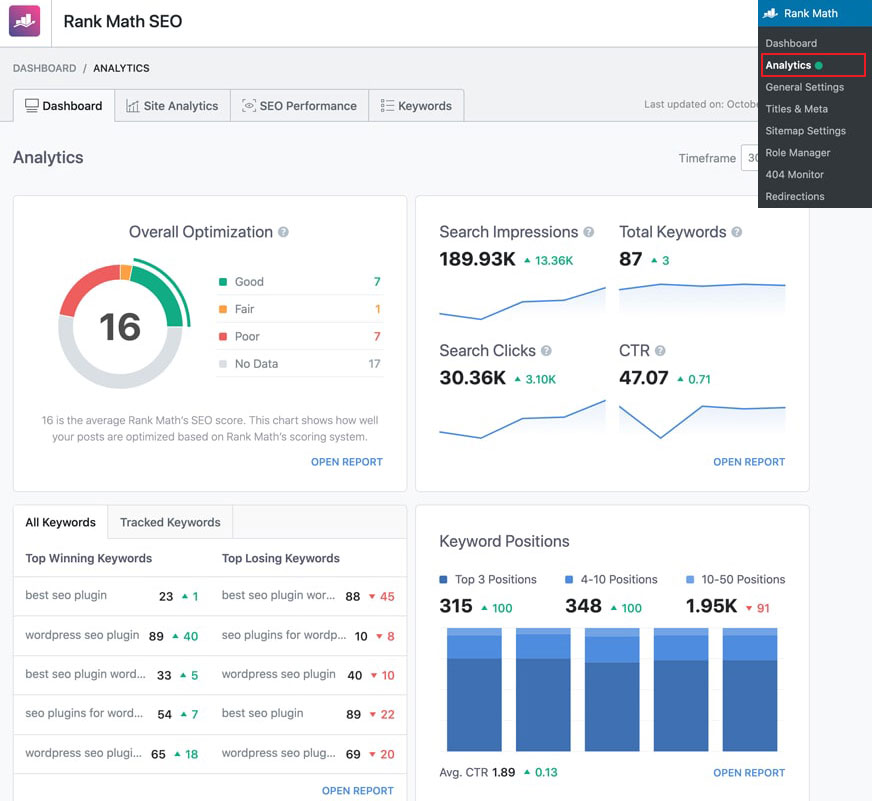Click the CTR help icon
872x801 pixels.
pos(660,350)
